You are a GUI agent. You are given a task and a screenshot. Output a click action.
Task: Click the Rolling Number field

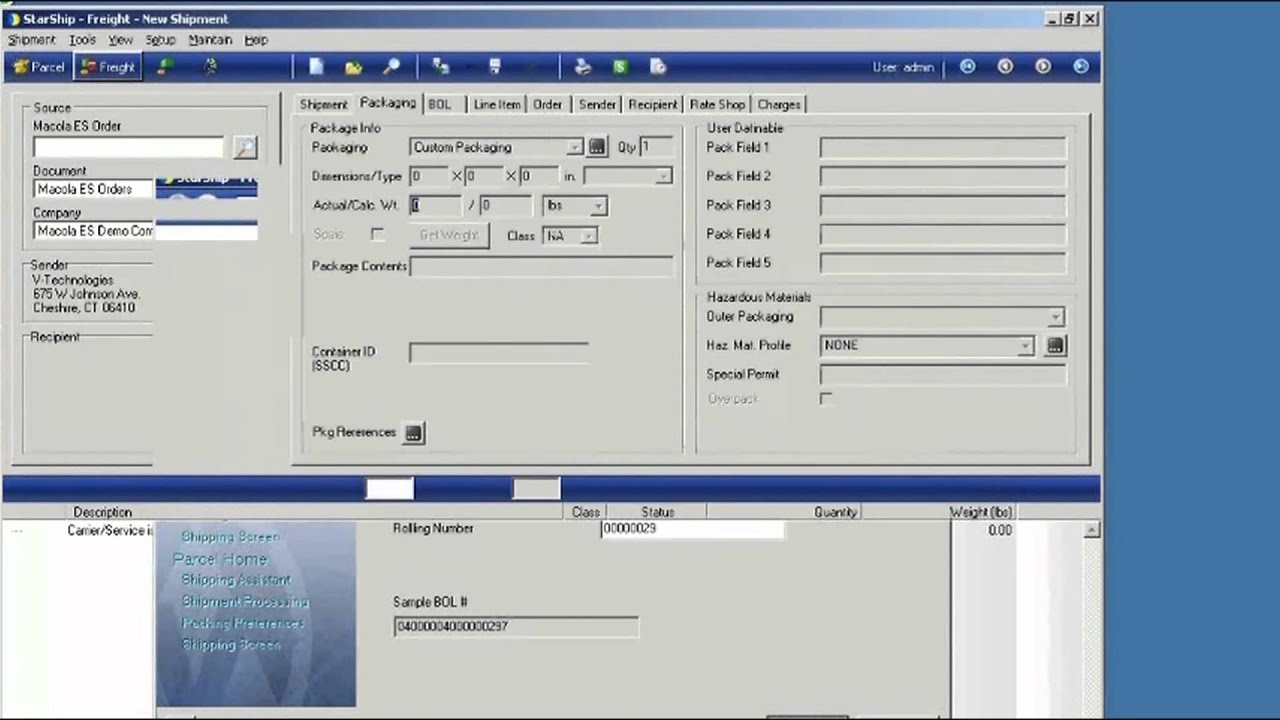tap(692, 529)
